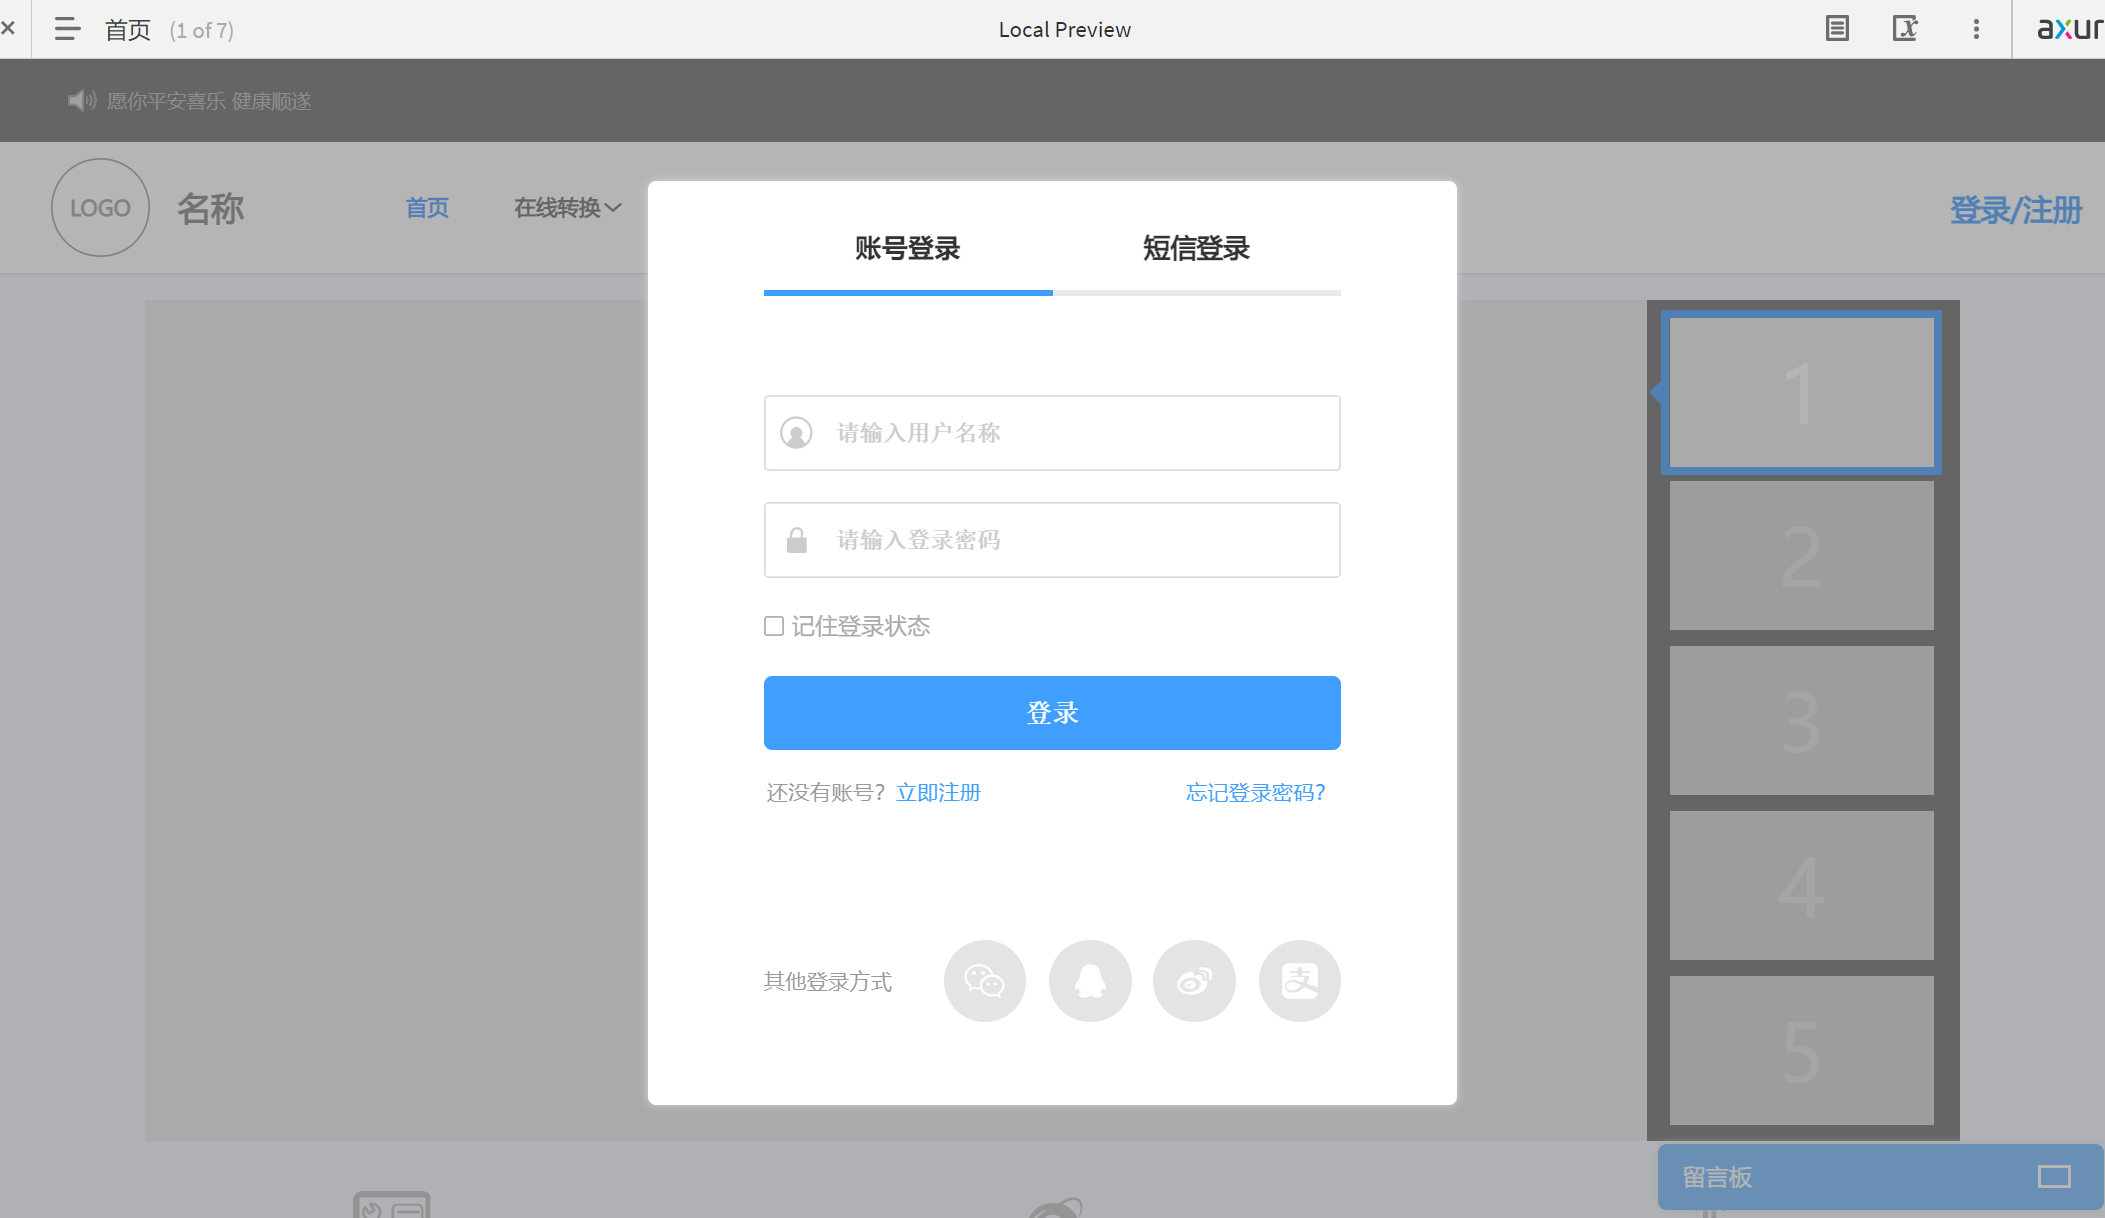Open the Axure notes panel icon

tap(1837, 29)
